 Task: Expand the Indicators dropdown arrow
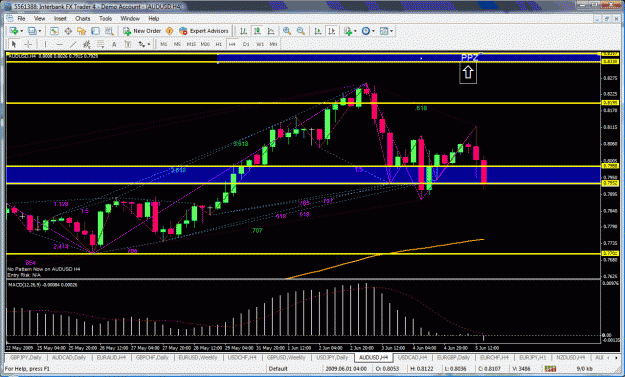(x=355, y=31)
